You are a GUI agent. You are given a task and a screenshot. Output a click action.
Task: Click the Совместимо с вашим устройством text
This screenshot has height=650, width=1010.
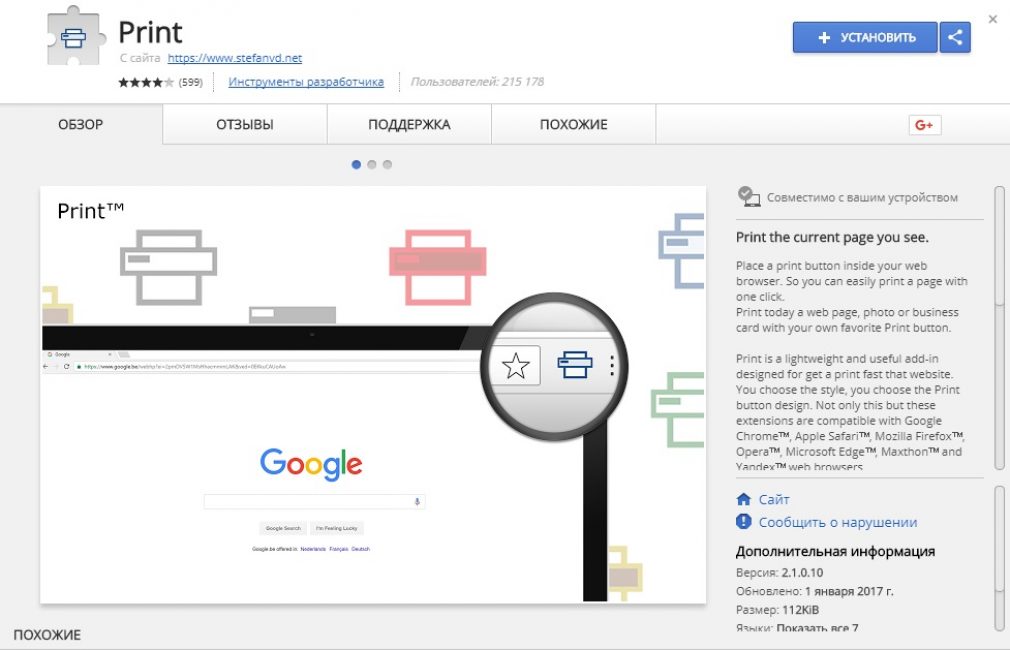pos(862,198)
